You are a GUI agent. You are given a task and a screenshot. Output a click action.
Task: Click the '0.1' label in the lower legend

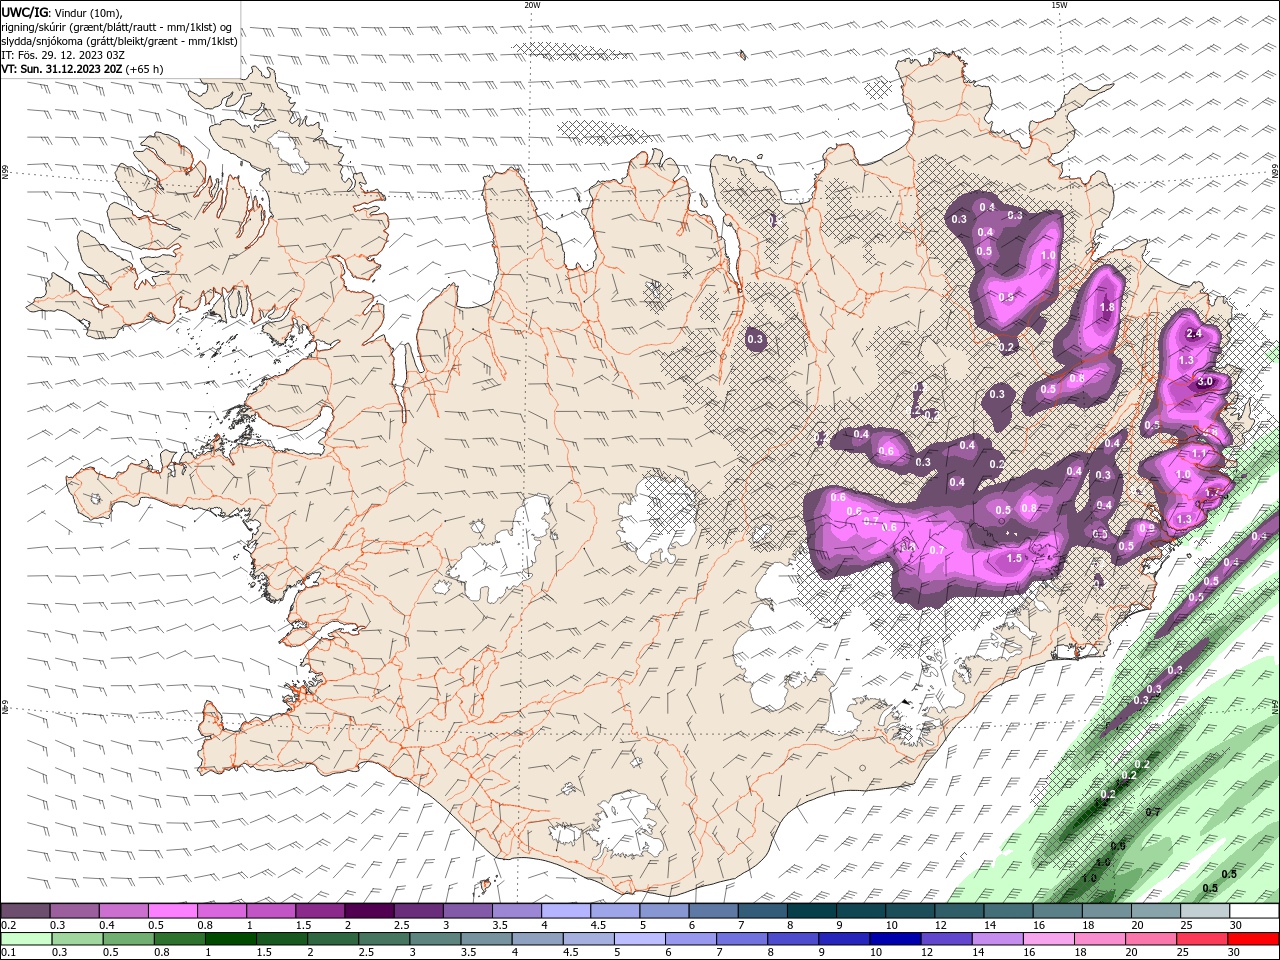(8, 952)
